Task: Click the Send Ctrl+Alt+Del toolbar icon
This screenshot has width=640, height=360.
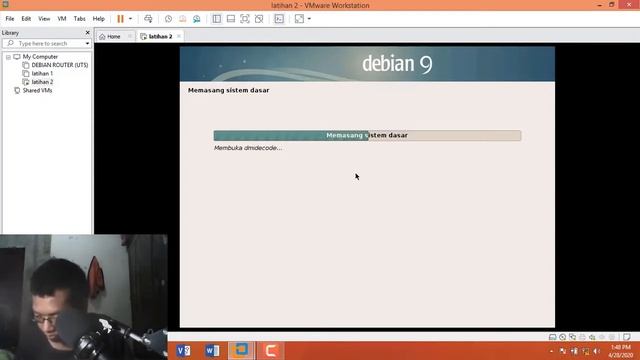Action: (x=148, y=19)
